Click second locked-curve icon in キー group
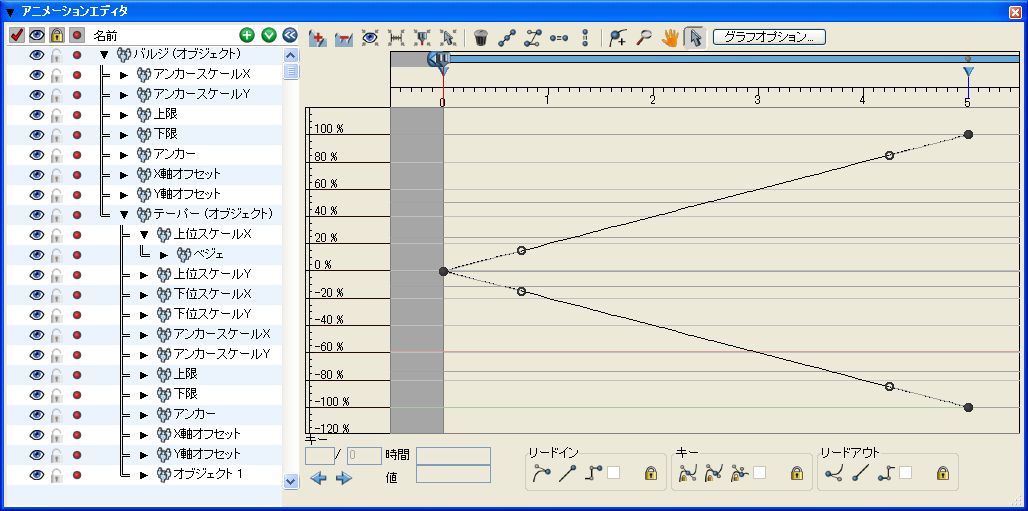The image size is (1028, 511). (714, 473)
